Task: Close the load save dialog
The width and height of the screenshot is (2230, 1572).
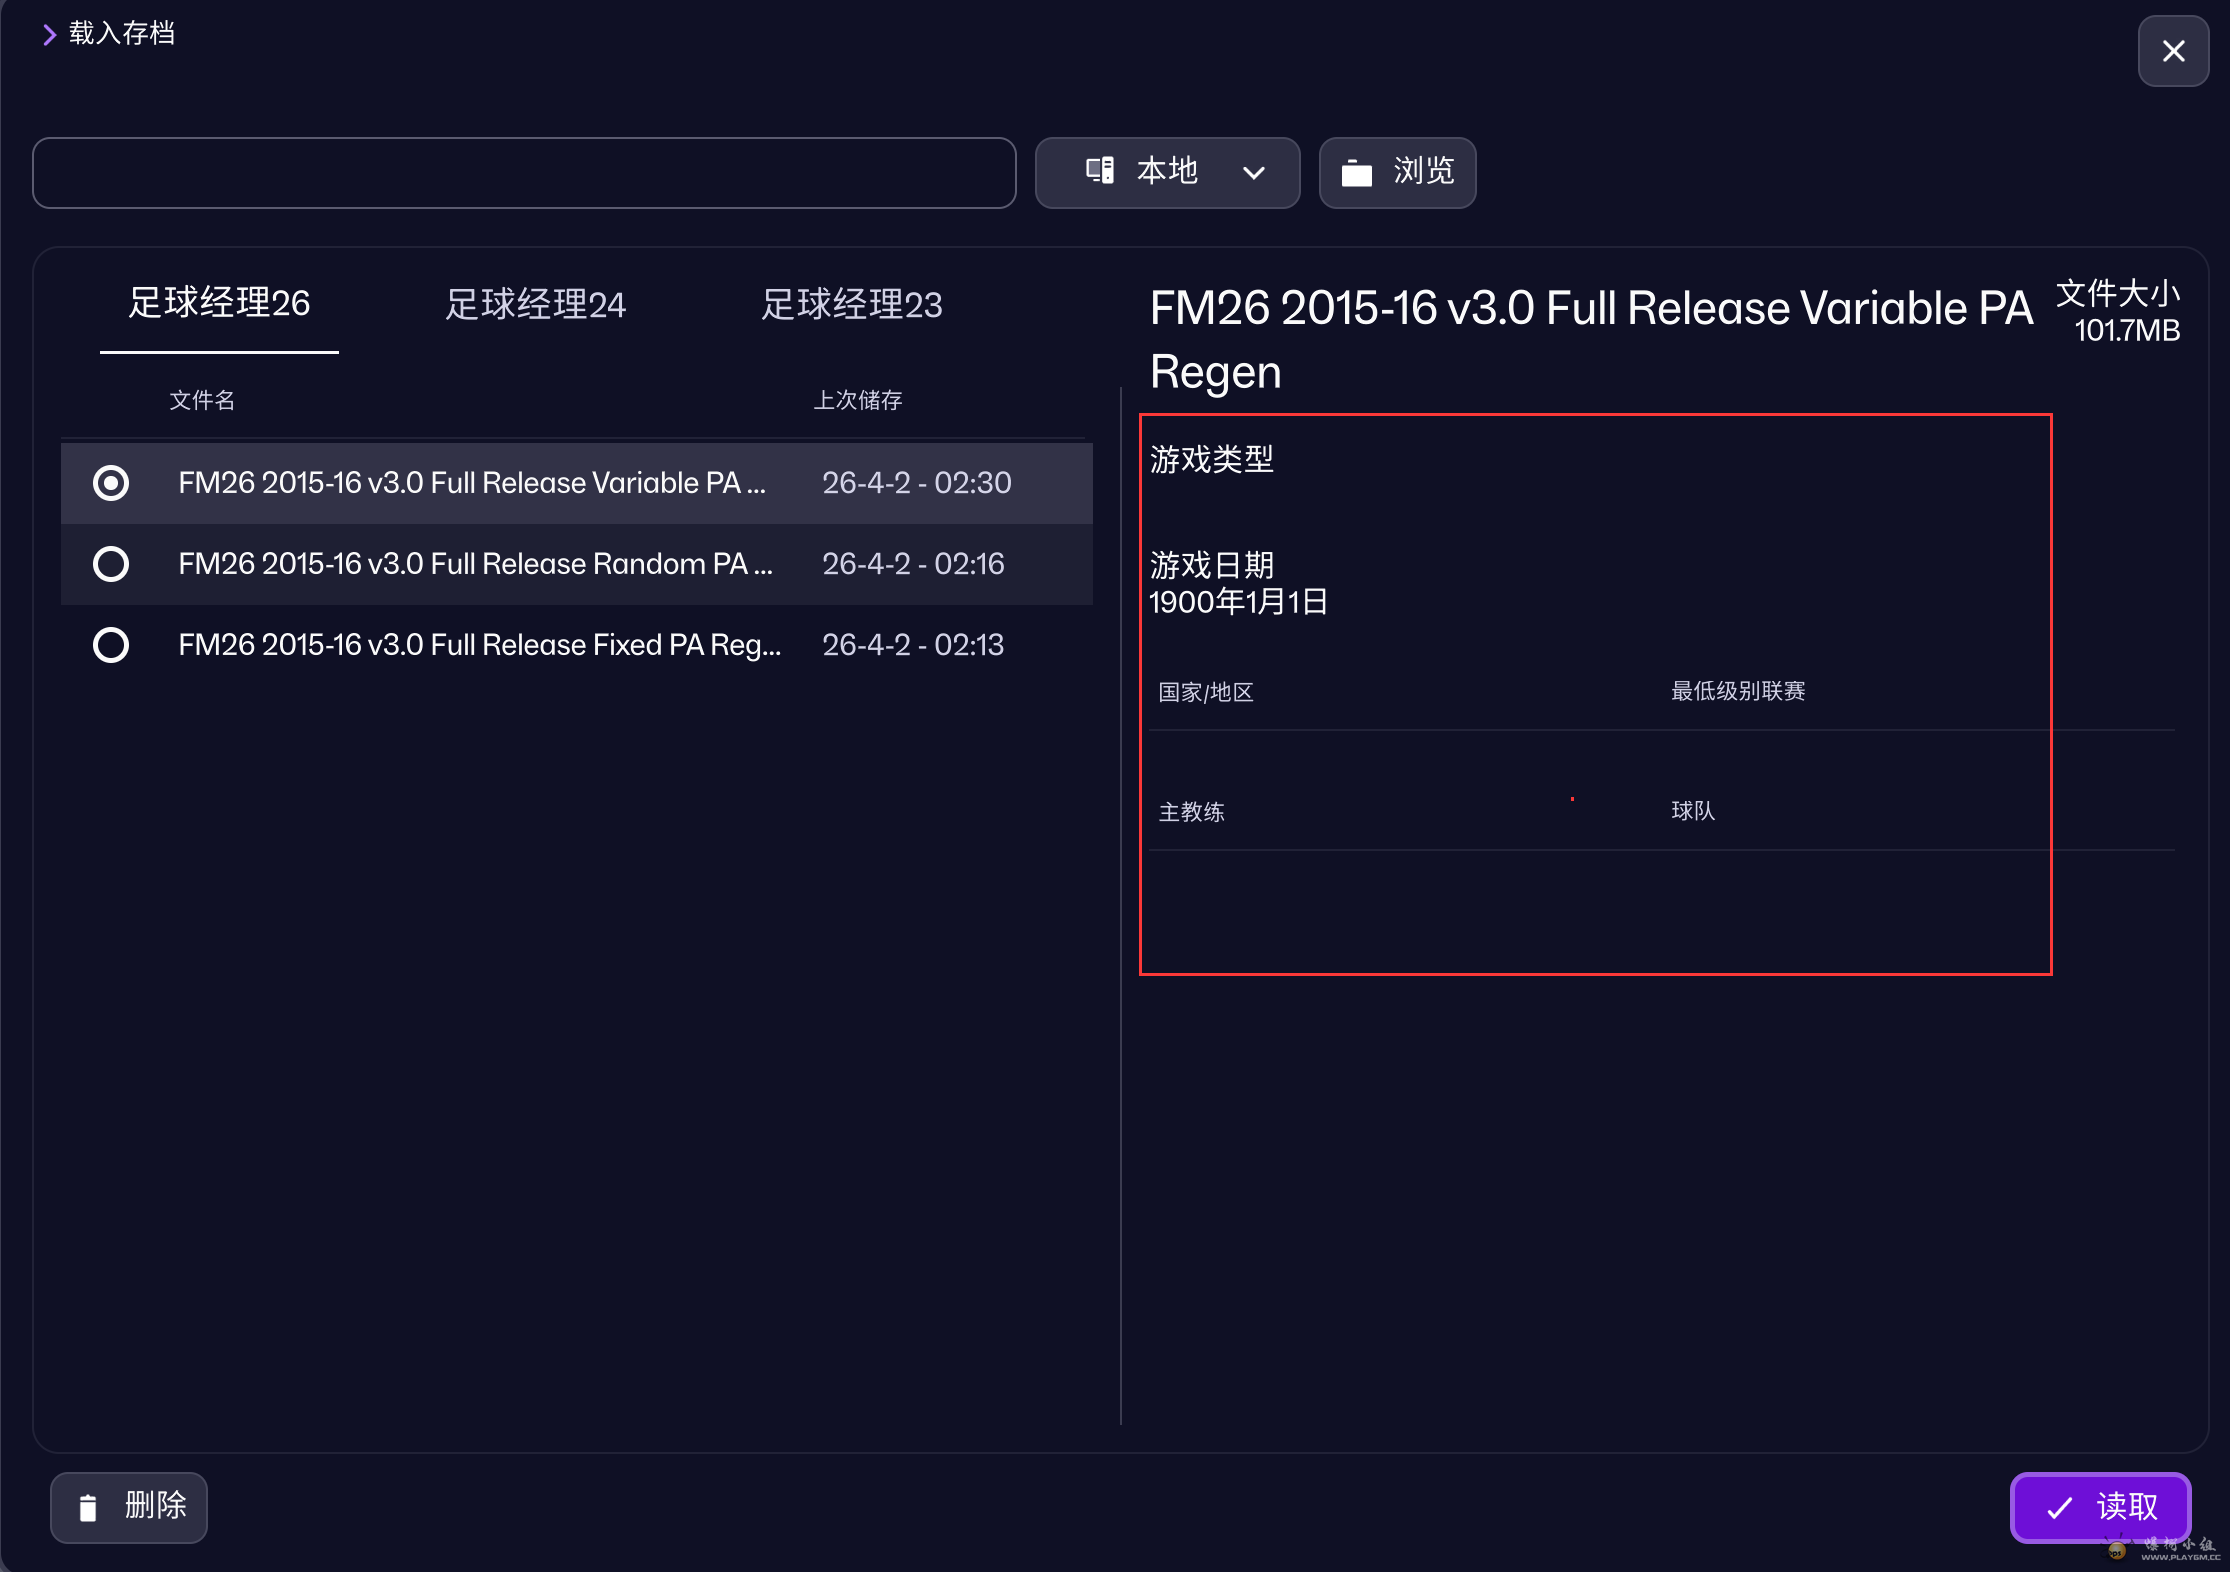Action: (2173, 51)
